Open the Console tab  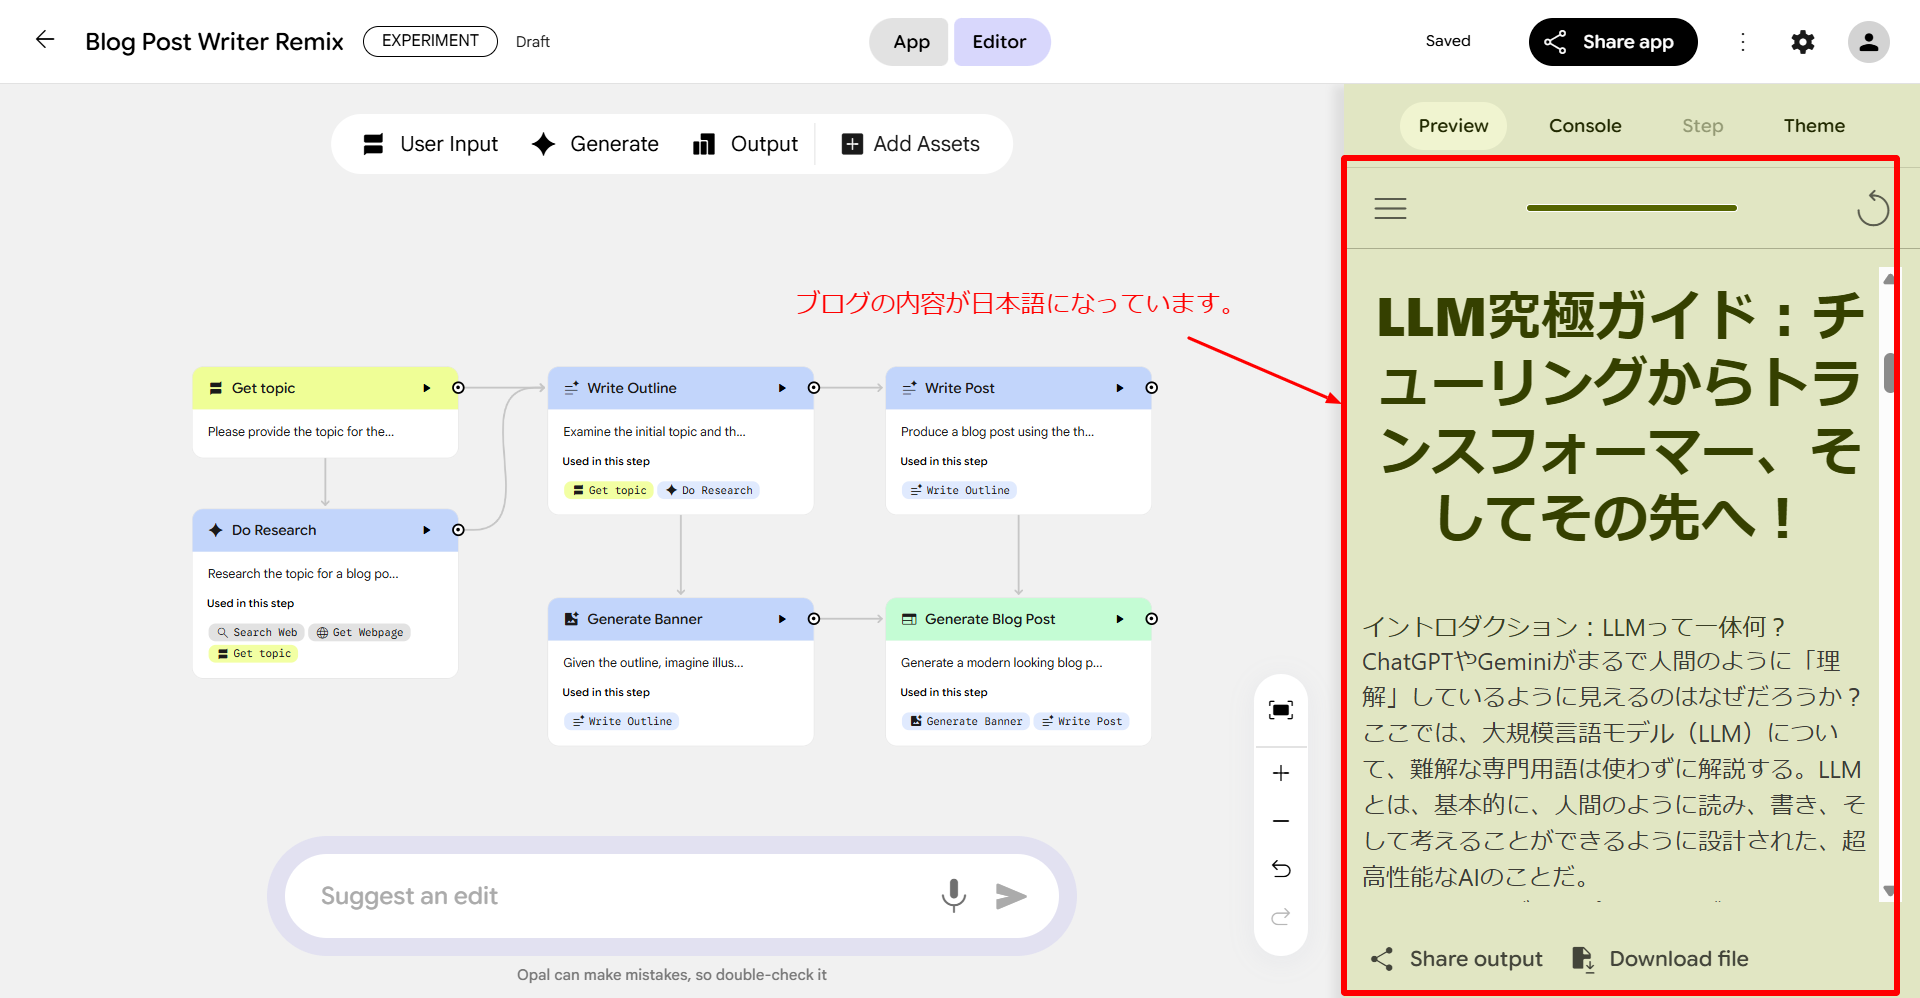pos(1584,126)
